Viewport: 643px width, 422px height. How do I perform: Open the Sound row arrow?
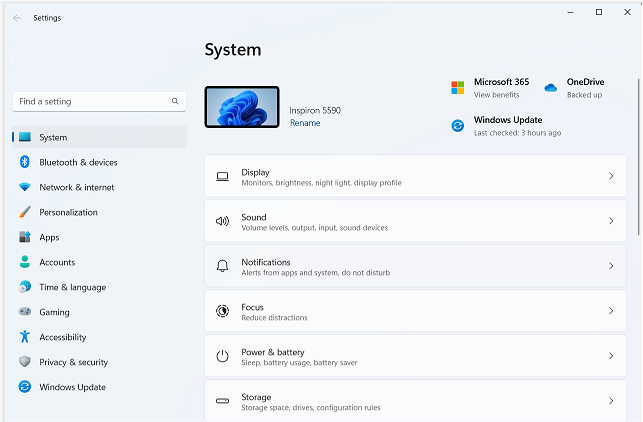point(611,222)
